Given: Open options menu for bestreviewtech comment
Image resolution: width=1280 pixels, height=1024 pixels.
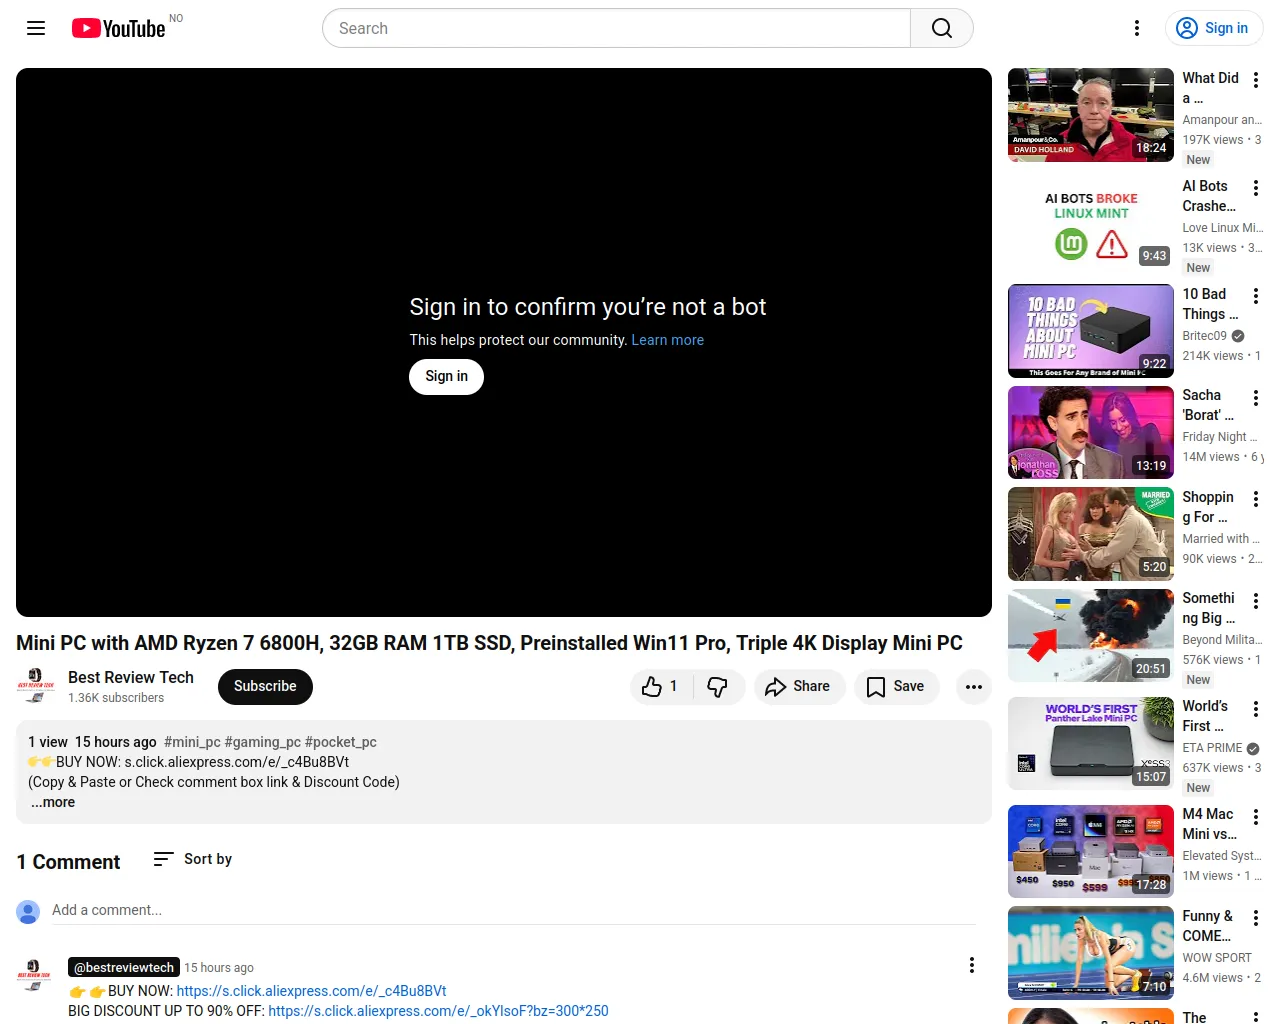Looking at the screenshot, I should click(x=971, y=965).
